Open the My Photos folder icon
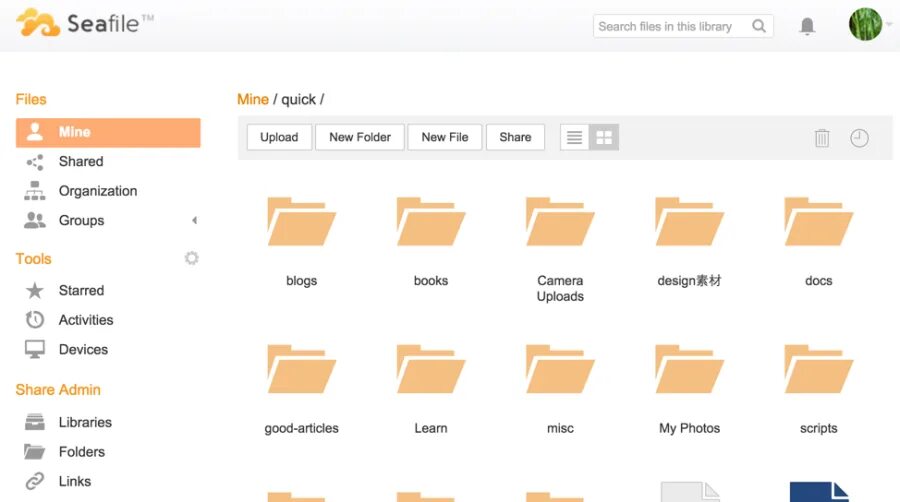The height and width of the screenshot is (502, 900). pyautogui.click(x=689, y=369)
